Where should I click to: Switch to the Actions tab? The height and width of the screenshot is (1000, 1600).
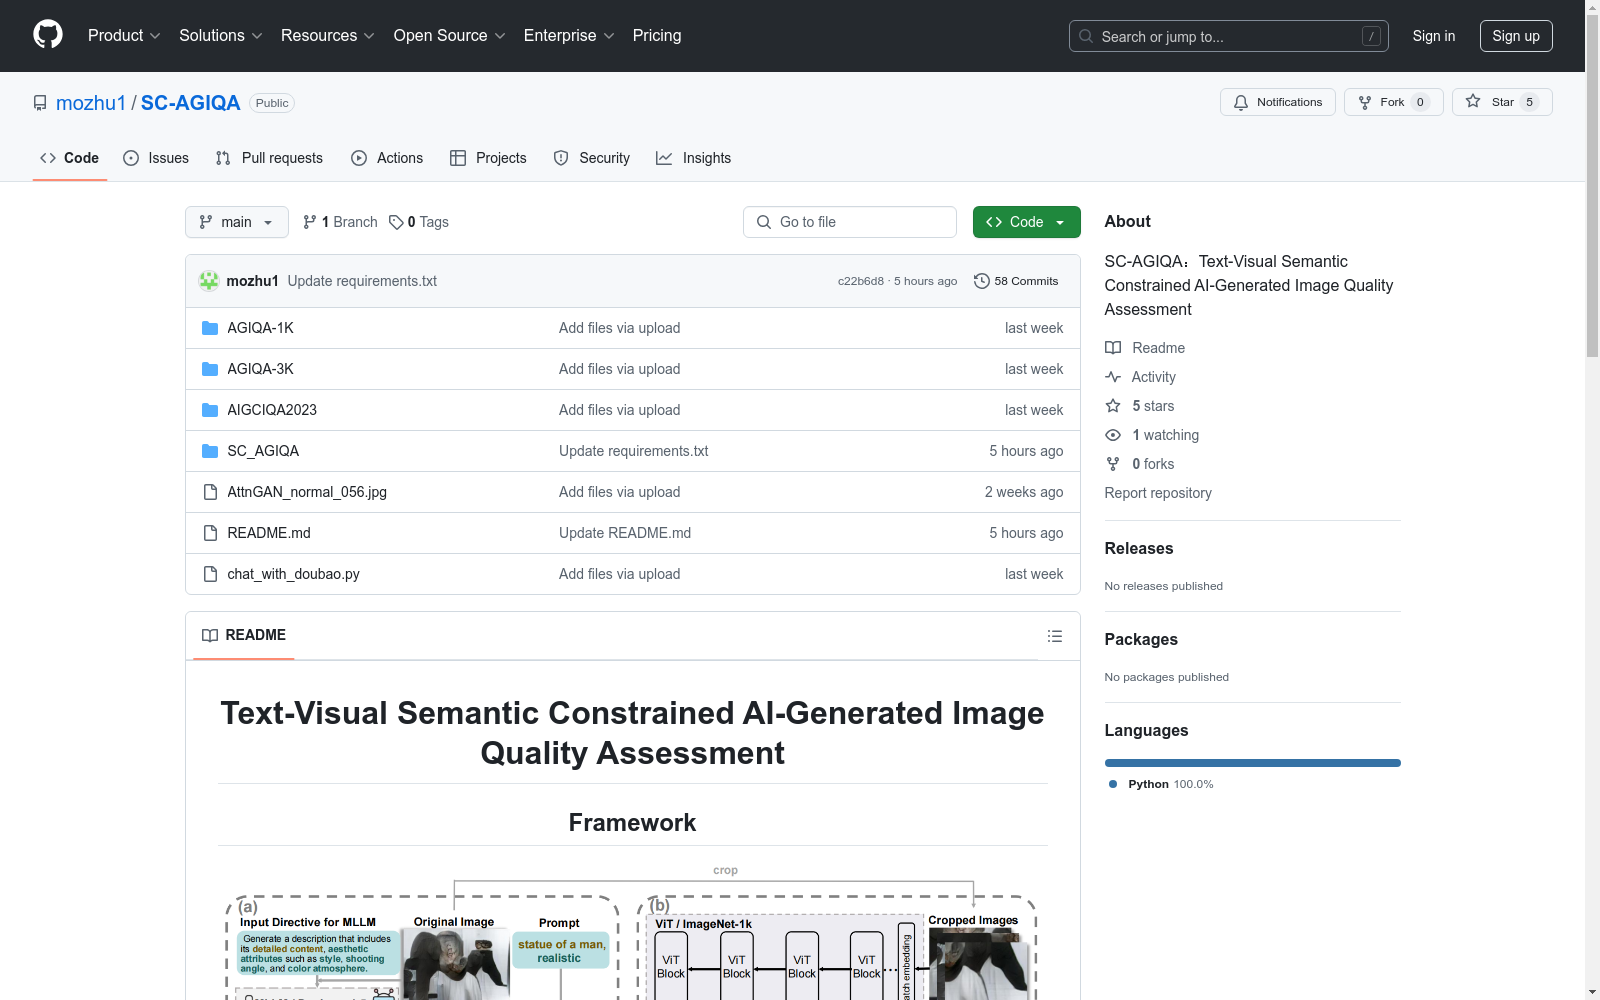387,158
